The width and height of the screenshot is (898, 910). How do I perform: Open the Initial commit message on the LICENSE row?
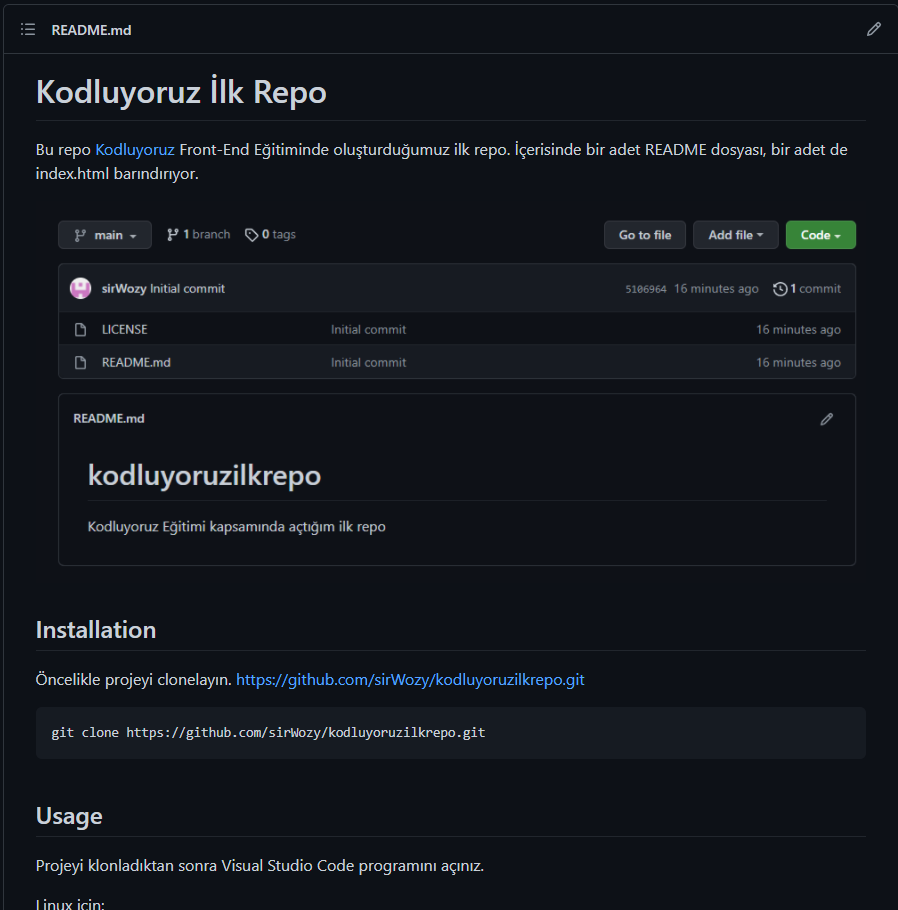point(369,329)
